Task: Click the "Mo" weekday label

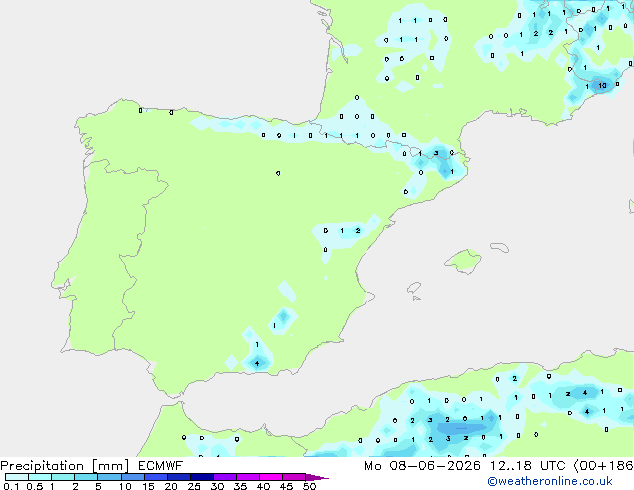Action: 372,466
